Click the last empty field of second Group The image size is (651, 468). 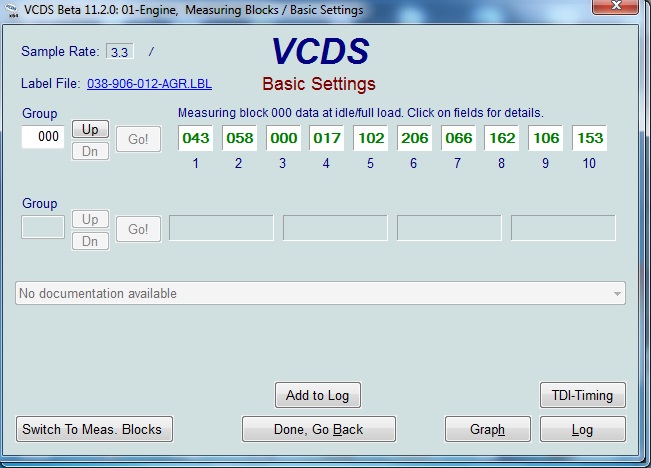pyautogui.click(x=563, y=228)
